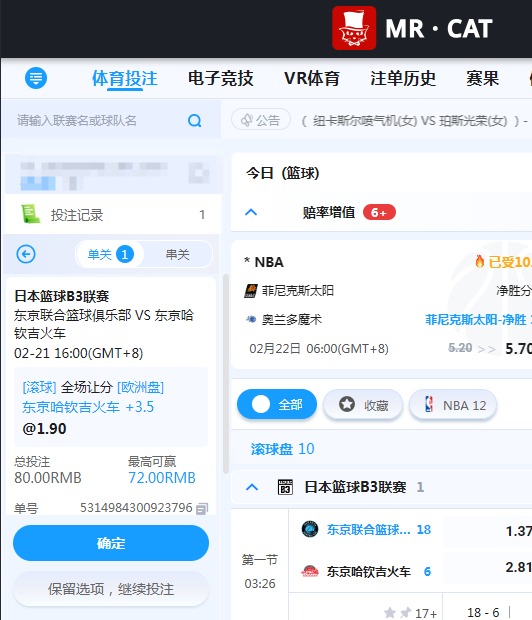
Task: Open the 赛果 tab
Action: point(482,78)
